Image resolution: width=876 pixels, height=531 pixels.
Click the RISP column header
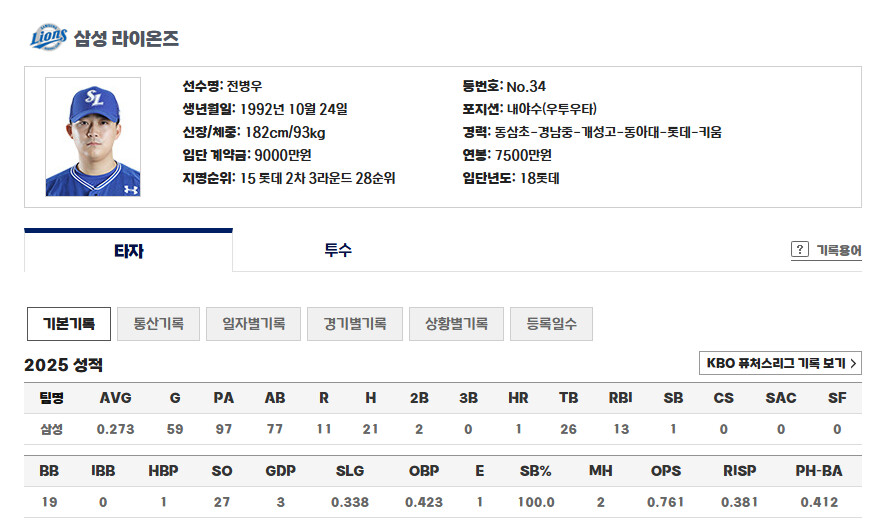click(x=740, y=471)
